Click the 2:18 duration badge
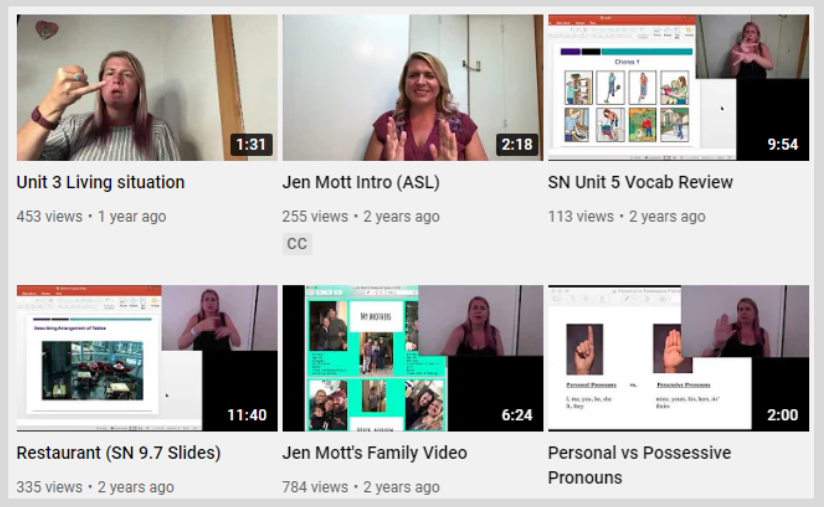The image size is (824, 507). click(x=517, y=144)
